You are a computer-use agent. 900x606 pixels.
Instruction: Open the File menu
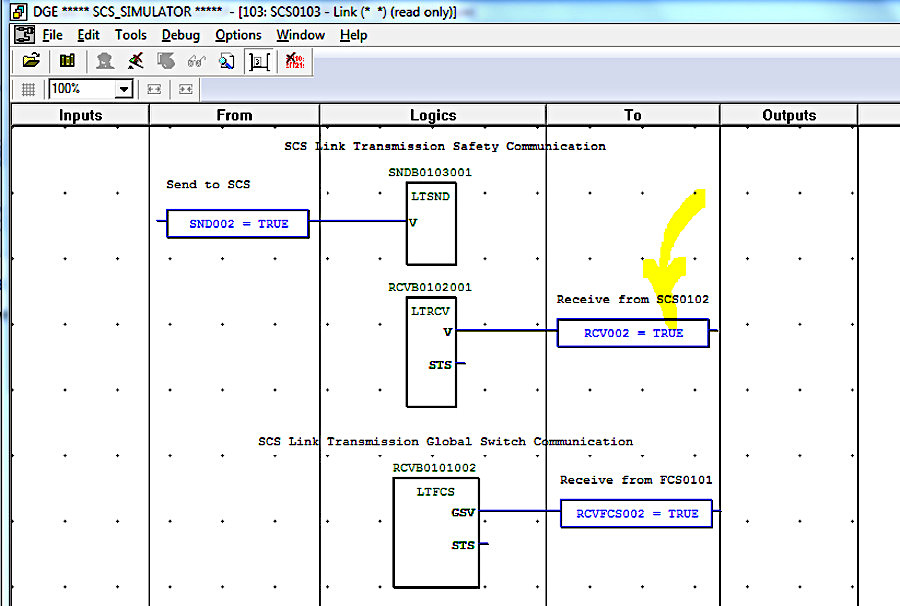pyautogui.click(x=52, y=35)
